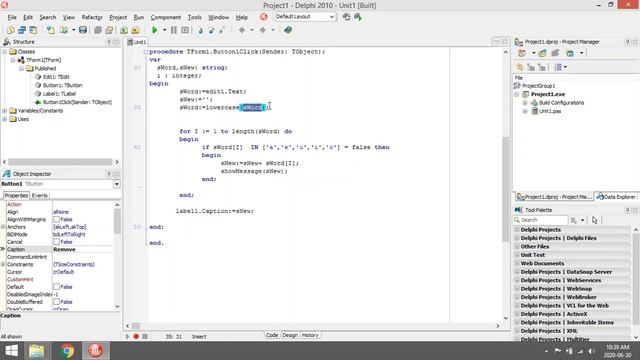Click the Structure pane horizontal scrollbar

click(60, 162)
